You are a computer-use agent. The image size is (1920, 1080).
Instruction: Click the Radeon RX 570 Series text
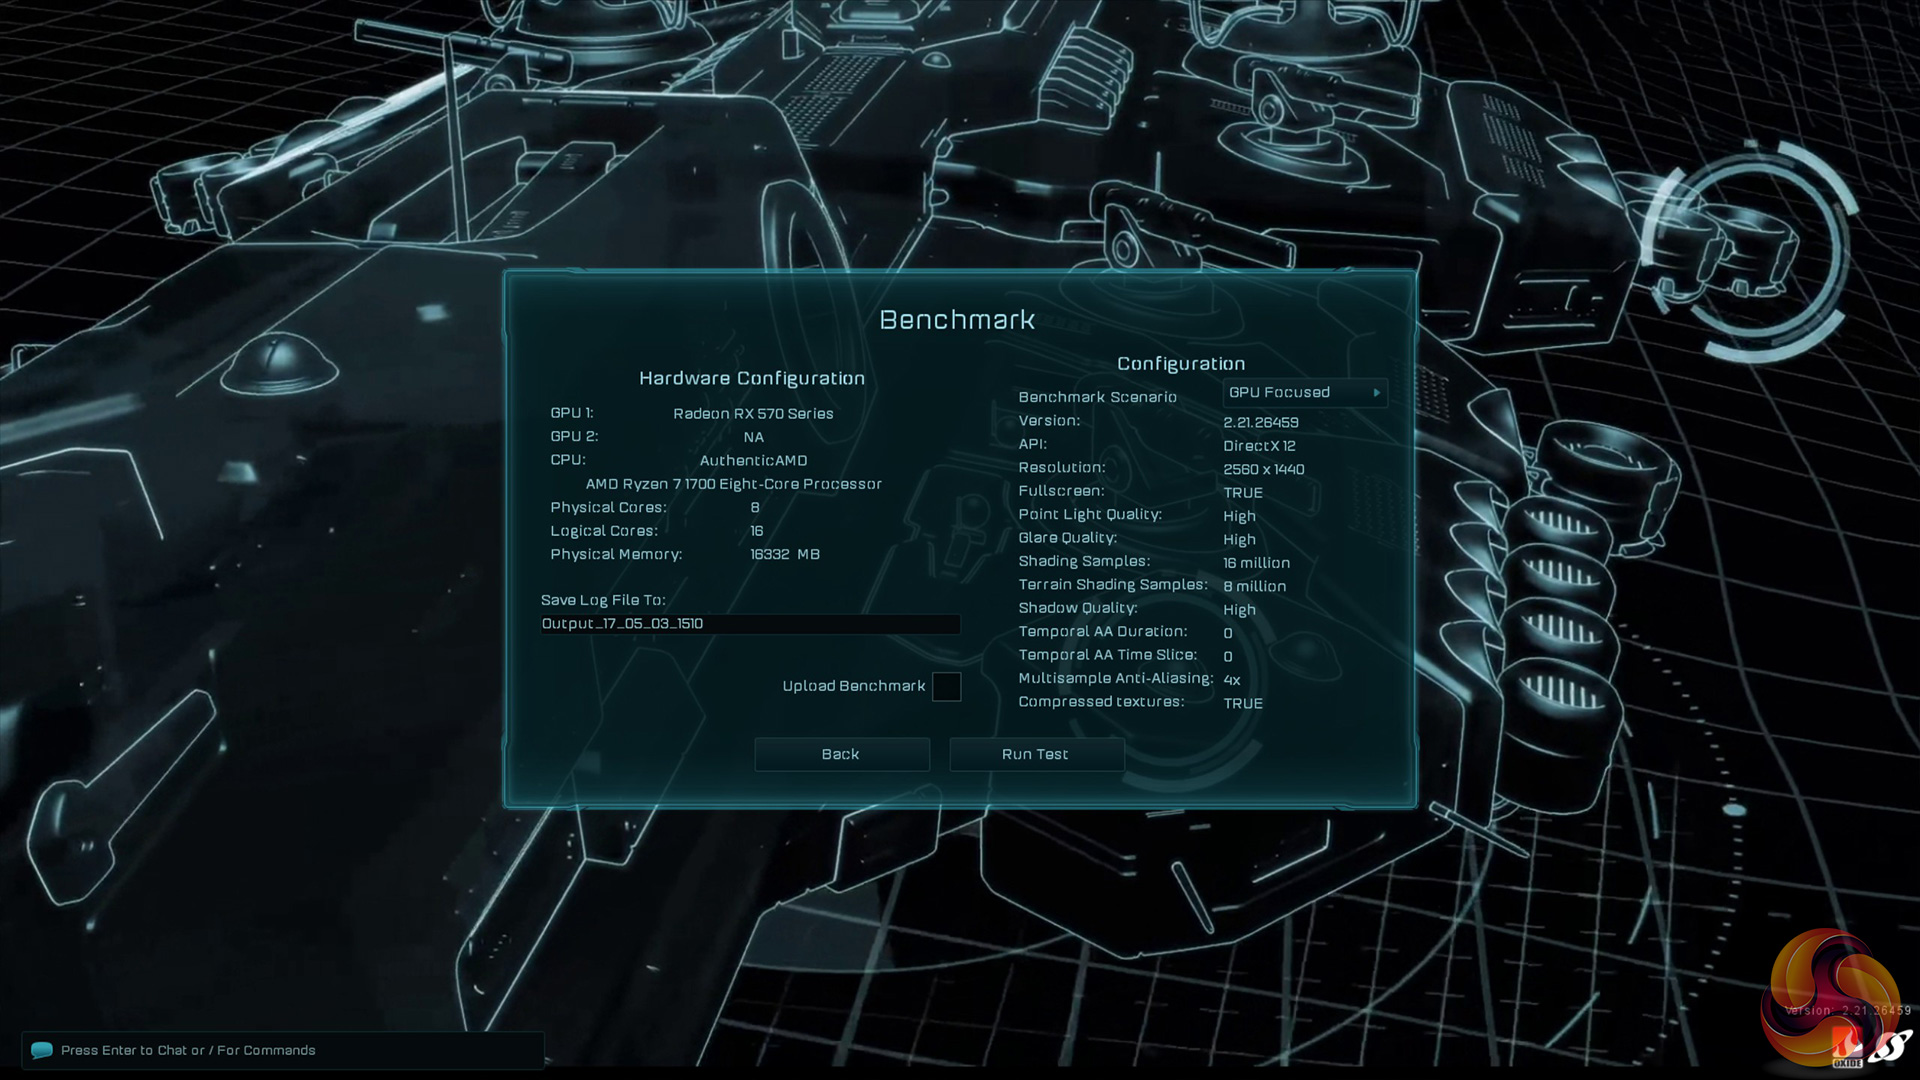point(753,414)
